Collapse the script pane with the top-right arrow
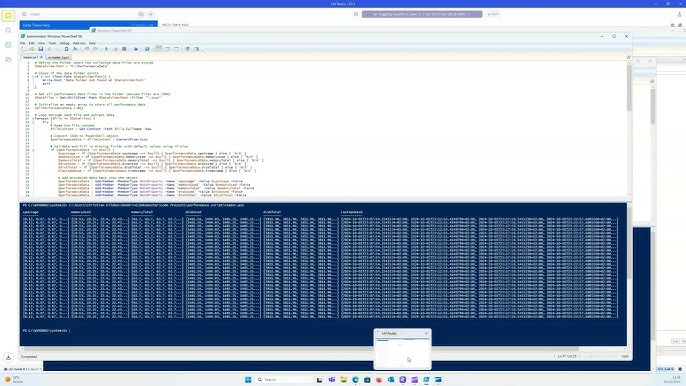Viewport: 686px width, 386px height. point(628,57)
